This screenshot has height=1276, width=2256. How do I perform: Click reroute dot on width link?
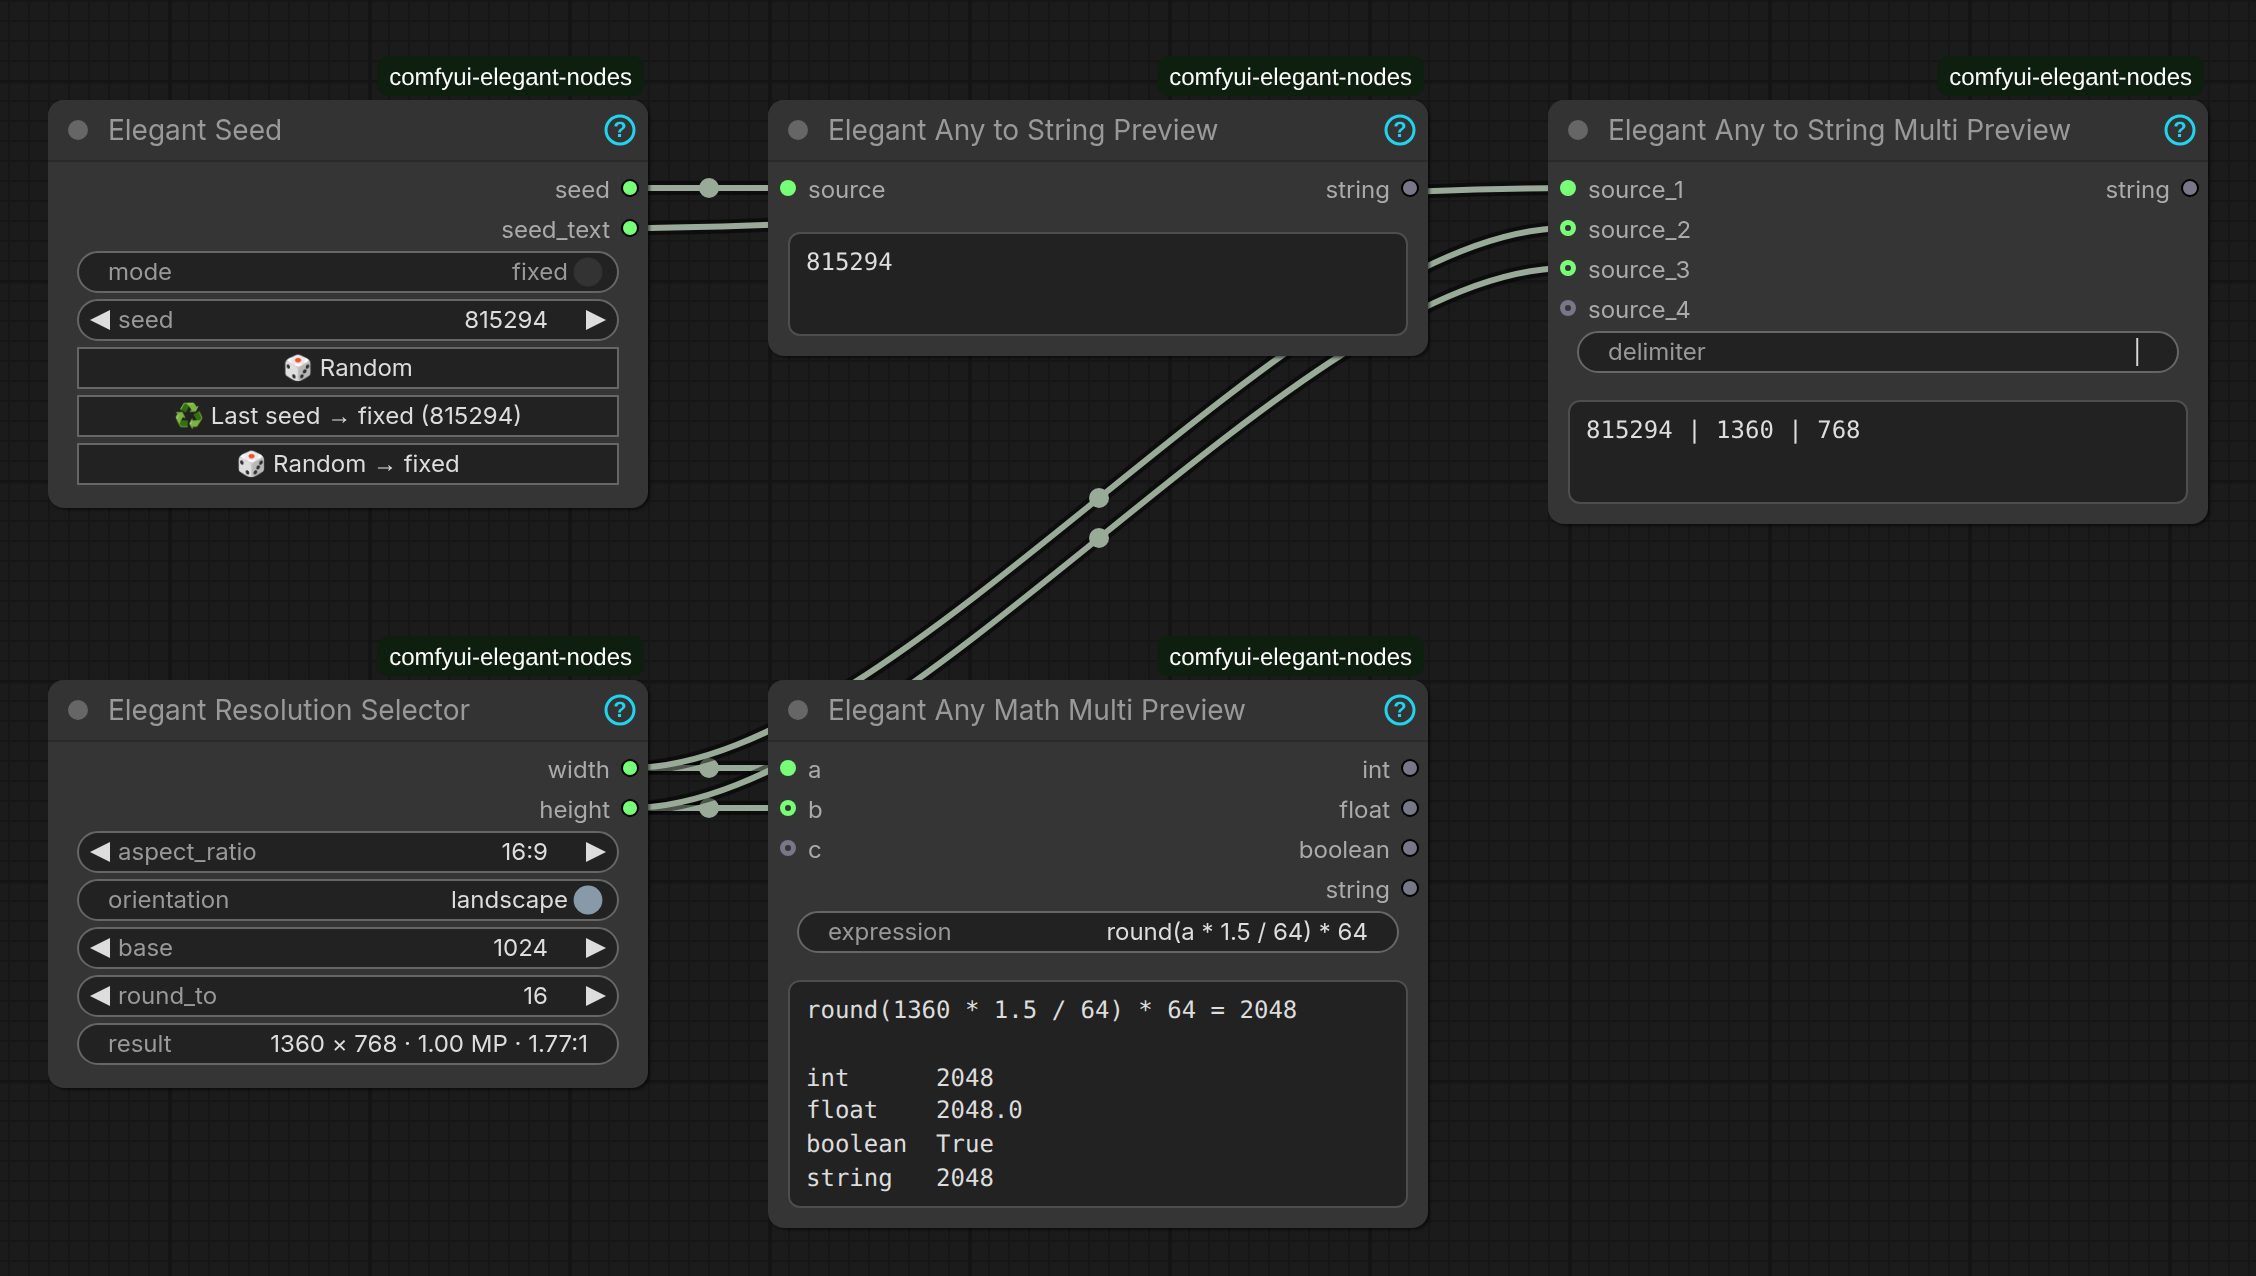tap(709, 768)
